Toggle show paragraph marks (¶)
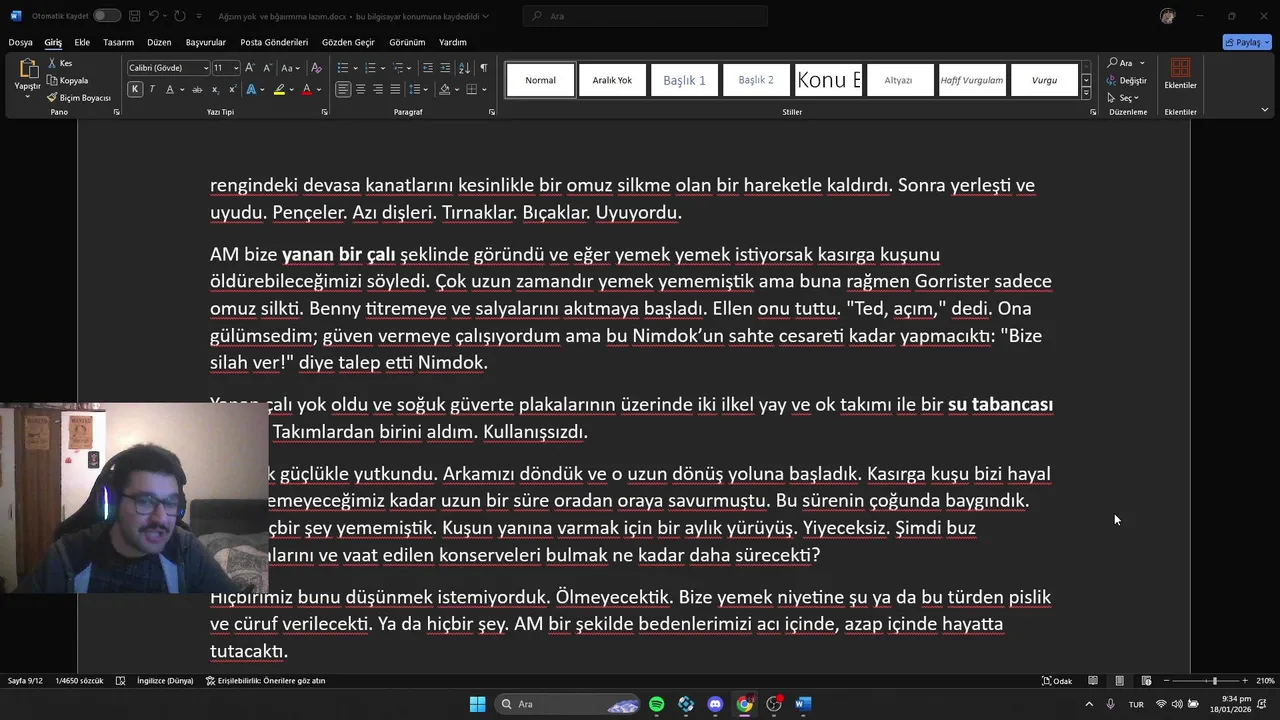Image resolution: width=1280 pixels, height=720 pixels. point(484,68)
